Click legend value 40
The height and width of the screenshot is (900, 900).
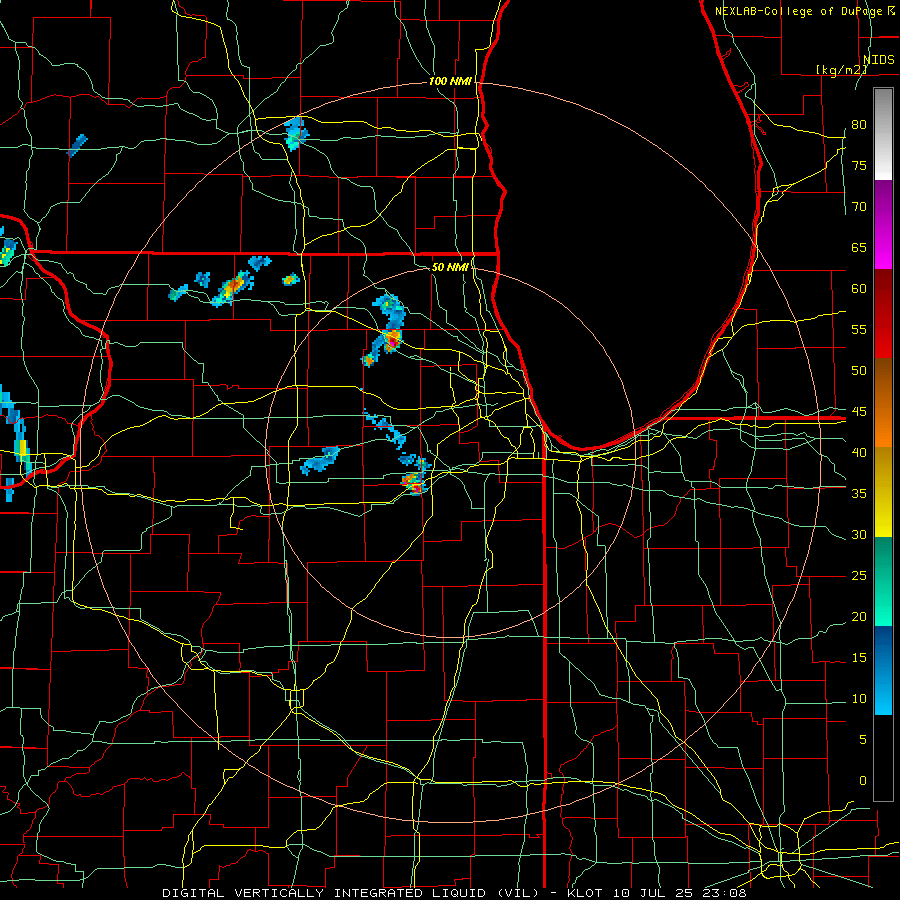(x=859, y=453)
